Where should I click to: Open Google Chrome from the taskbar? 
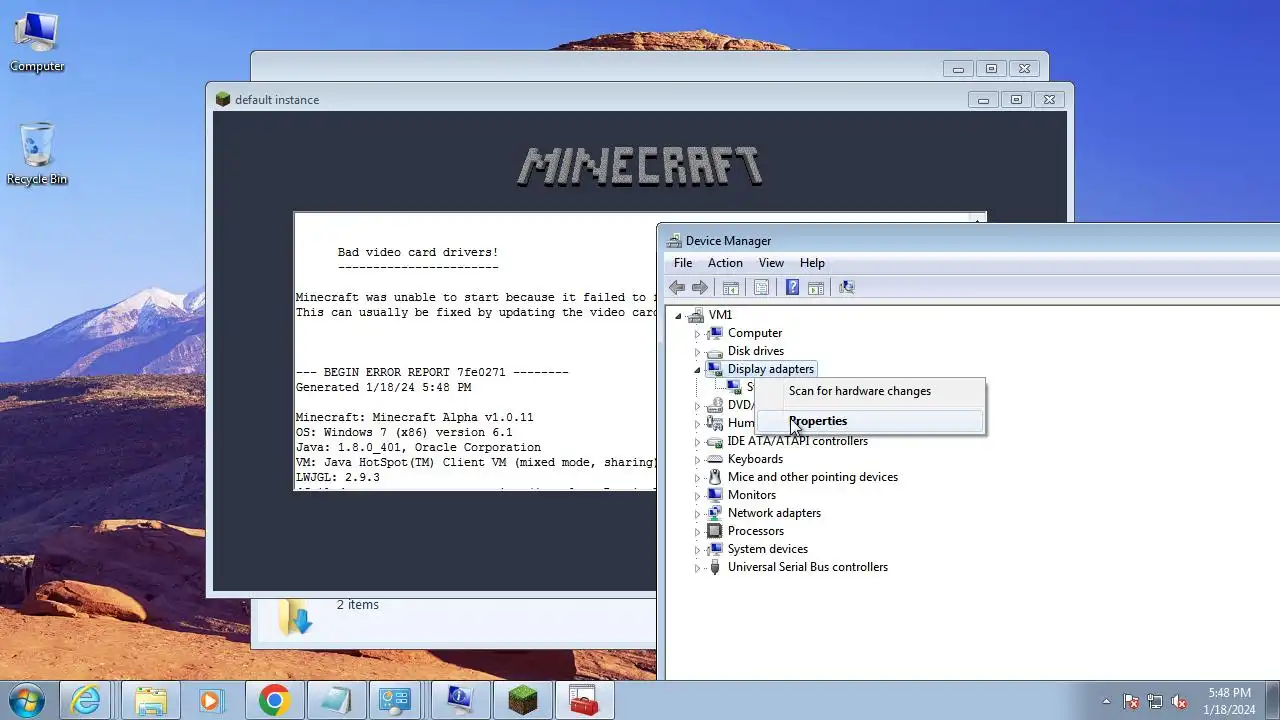click(x=273, y=700)
